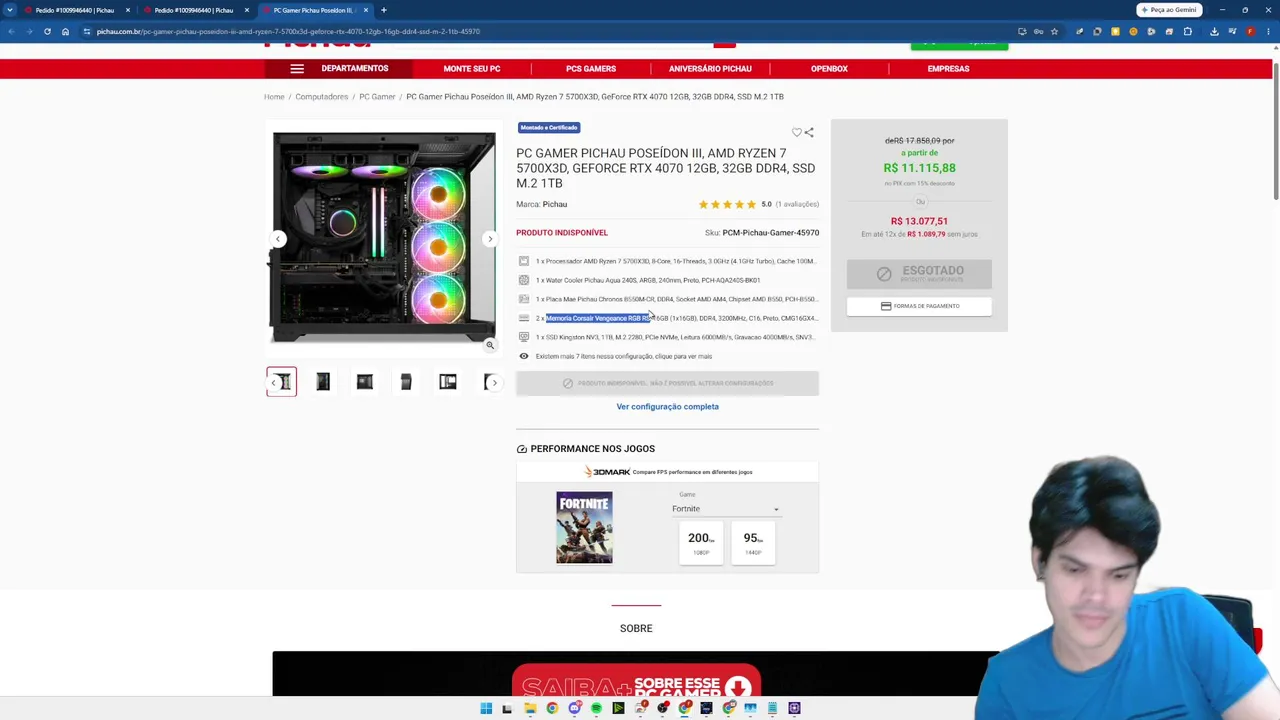Open Spotify from the taskbar
This screenshot has width=1280, height=720.
pyautogui.click(x=596, y=708)
